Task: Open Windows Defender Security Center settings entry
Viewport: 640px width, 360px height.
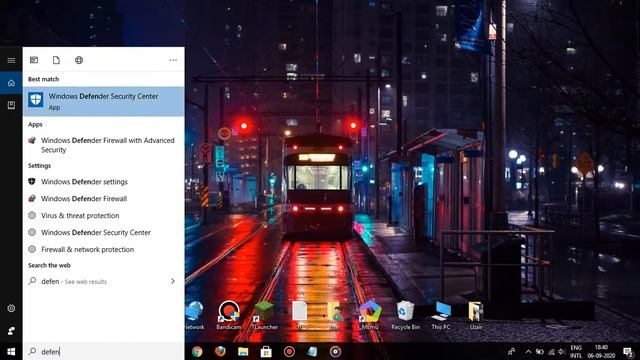Action: click(103, 232)
